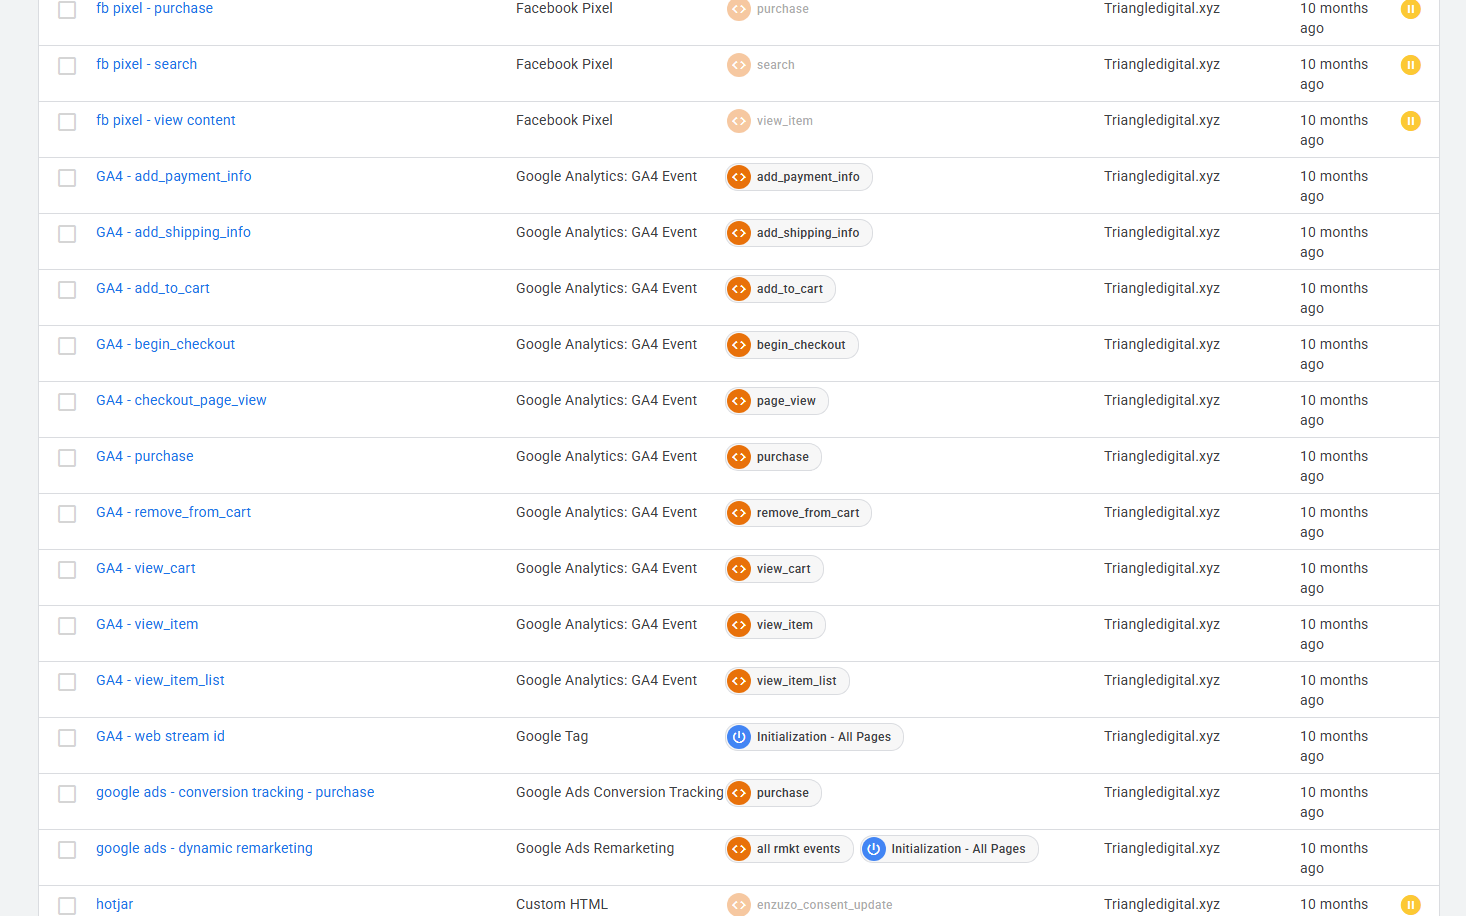Click the add_to_cart trigger icon

pyautogui.click(x=739, y=289)
